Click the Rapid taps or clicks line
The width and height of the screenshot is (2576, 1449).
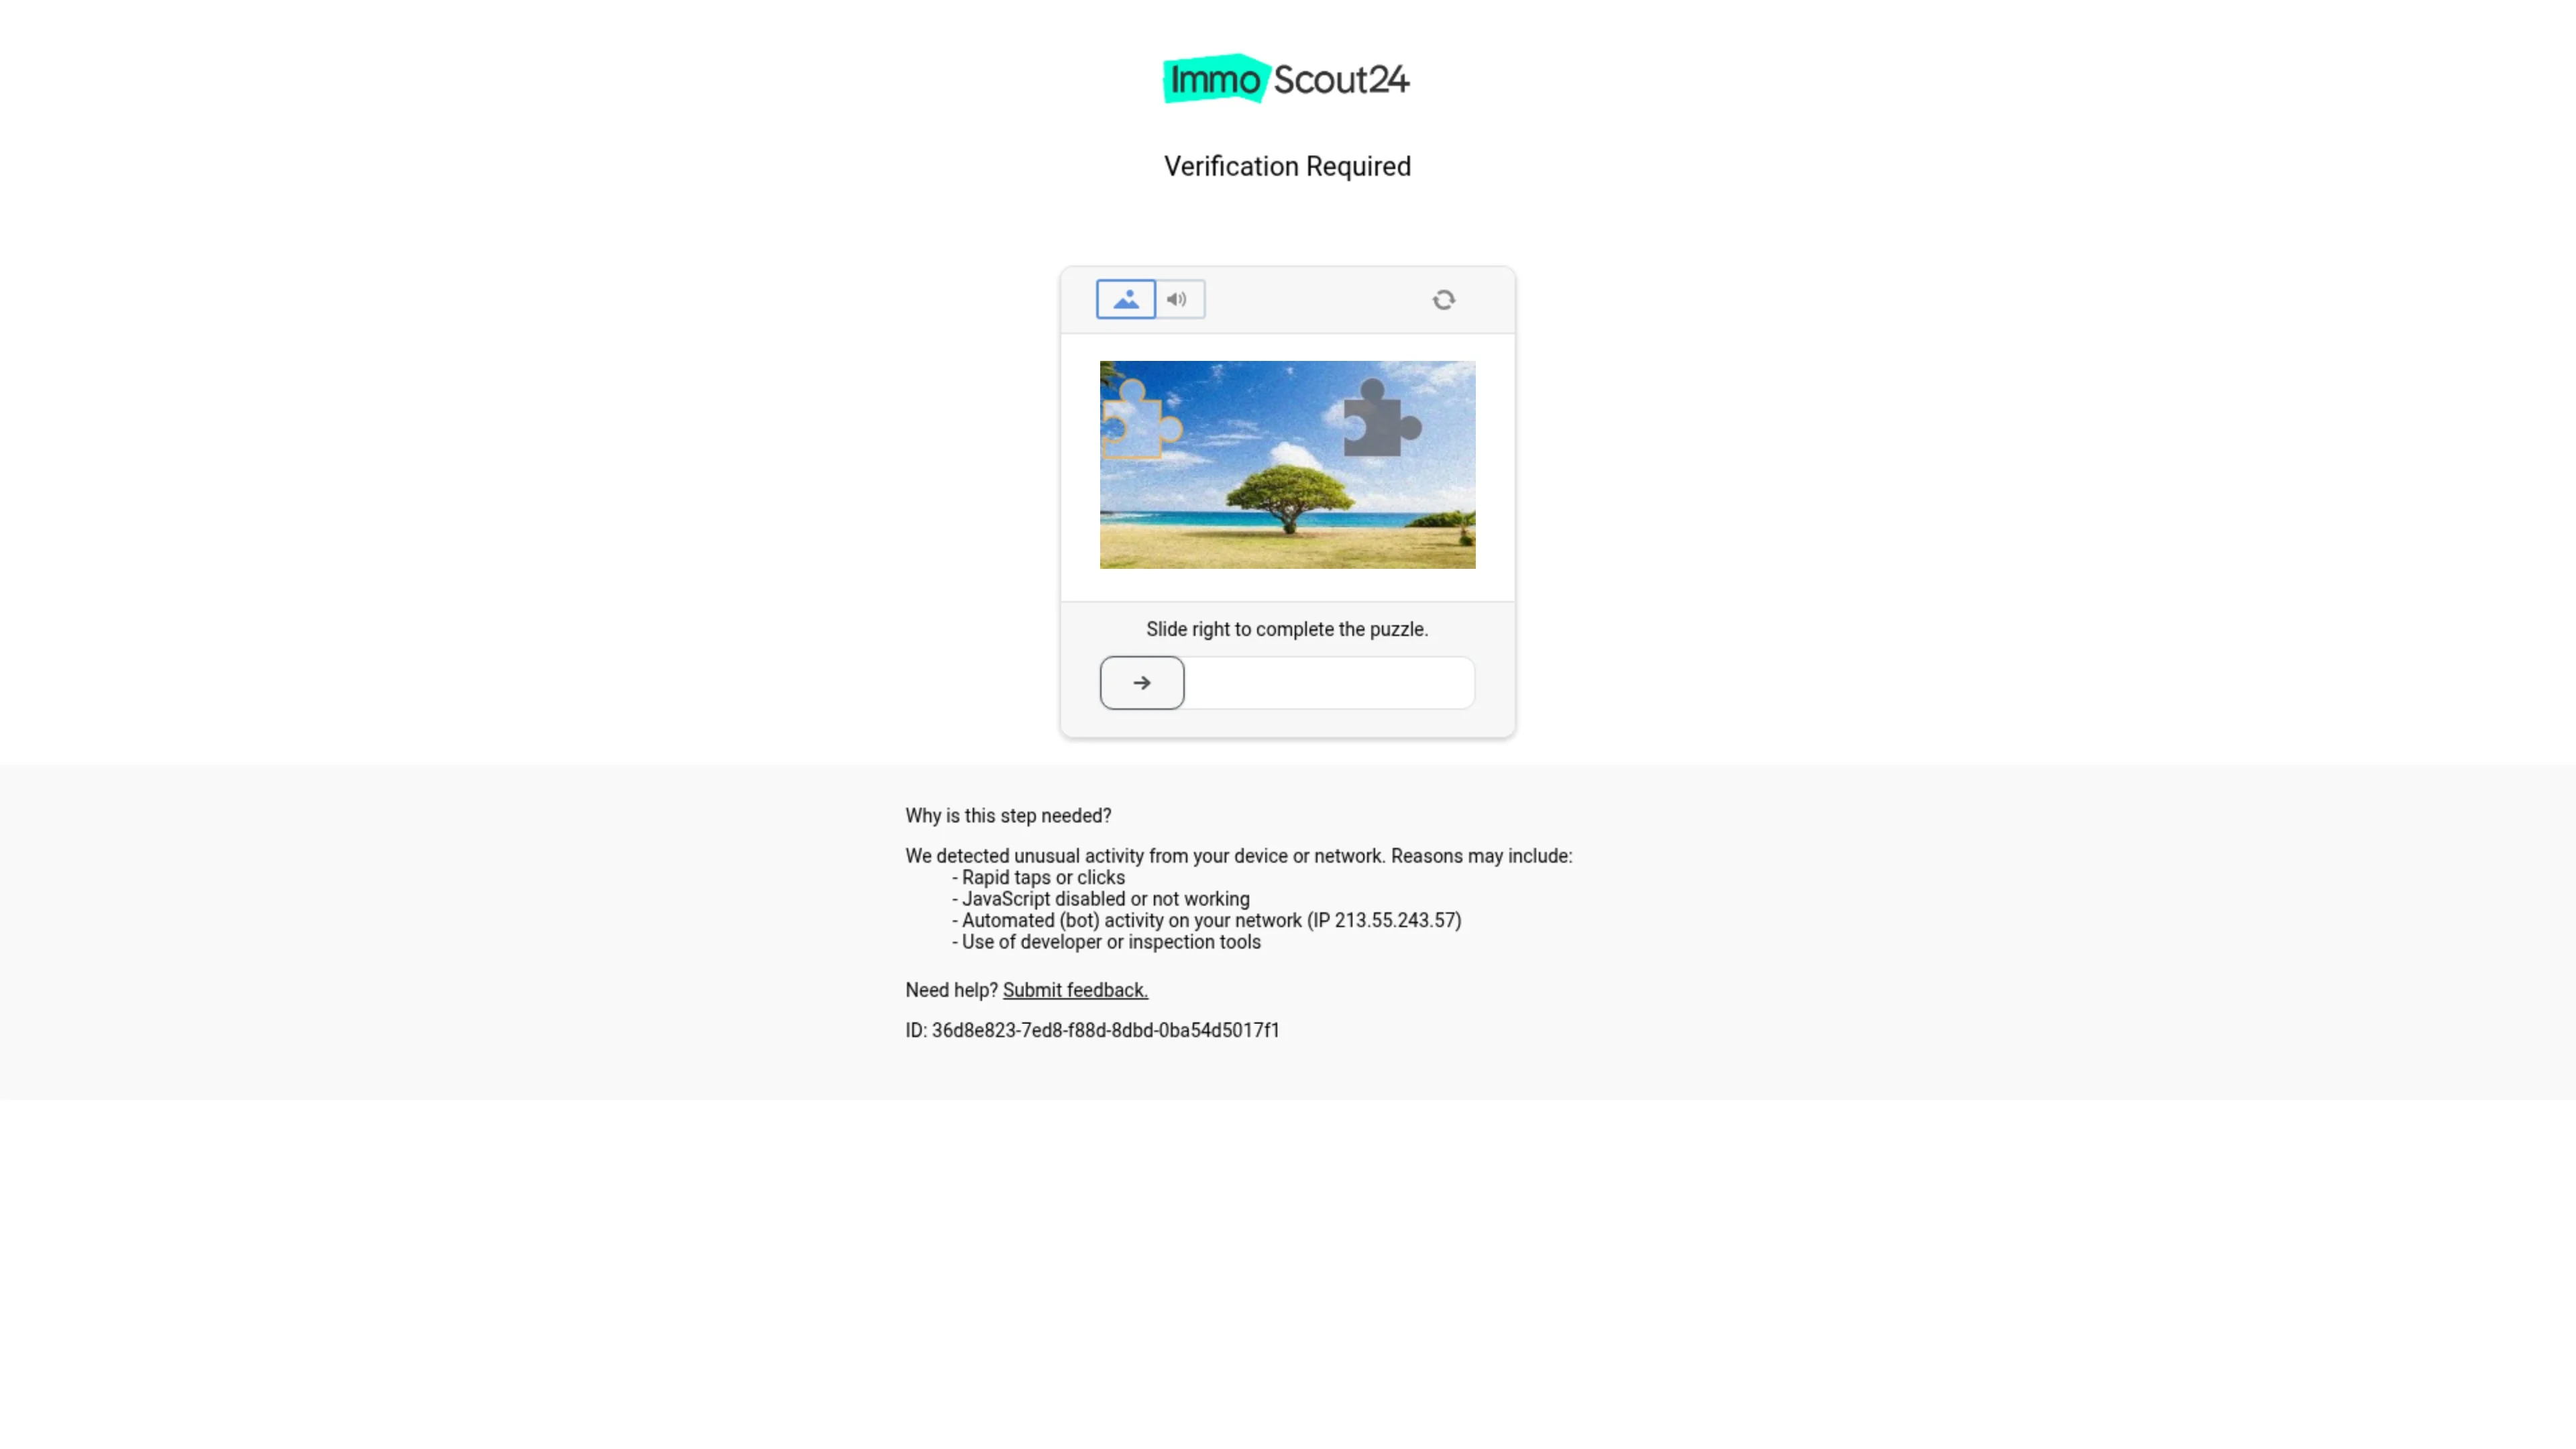(1038, 877)
